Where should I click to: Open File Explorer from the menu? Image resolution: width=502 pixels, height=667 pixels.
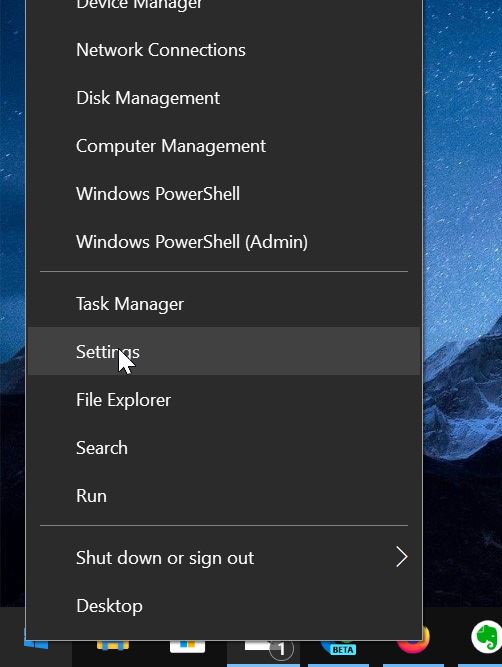[224, 400]
